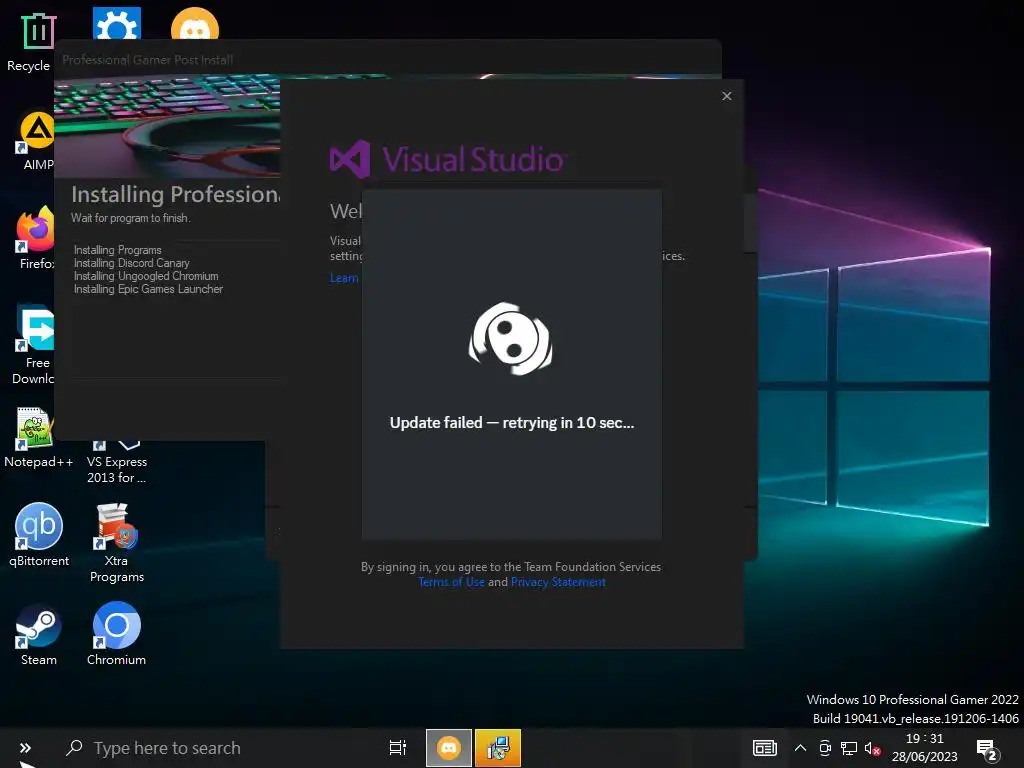Open the Privacy Statement link
The width and height of the screenshot is (1024, 768).
[558, 582]
